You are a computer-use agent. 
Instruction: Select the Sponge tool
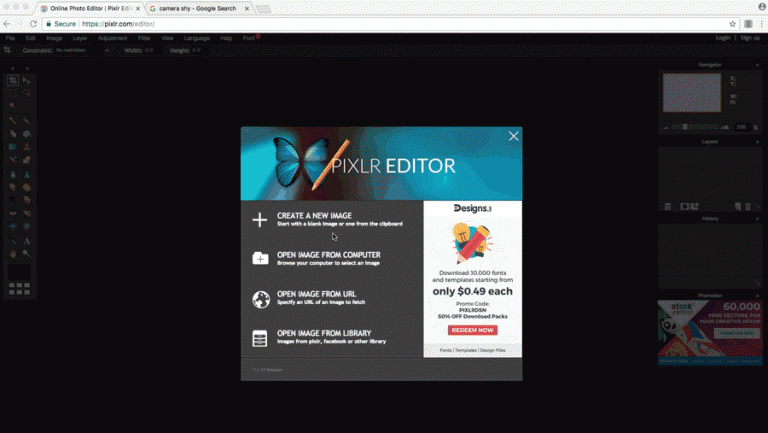[26, 187]
